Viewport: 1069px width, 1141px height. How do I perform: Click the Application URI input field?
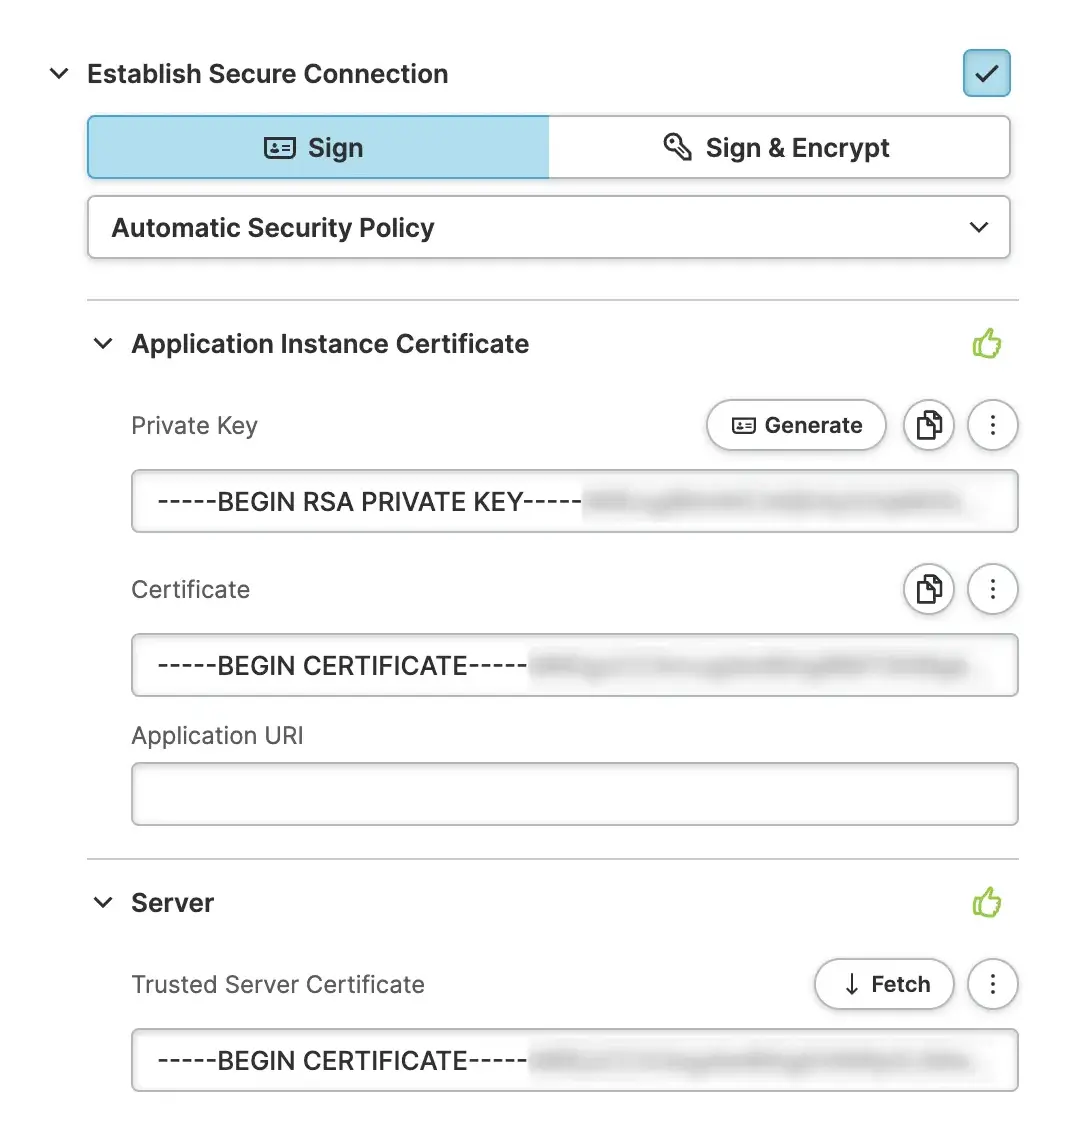[x=574, y=795]
